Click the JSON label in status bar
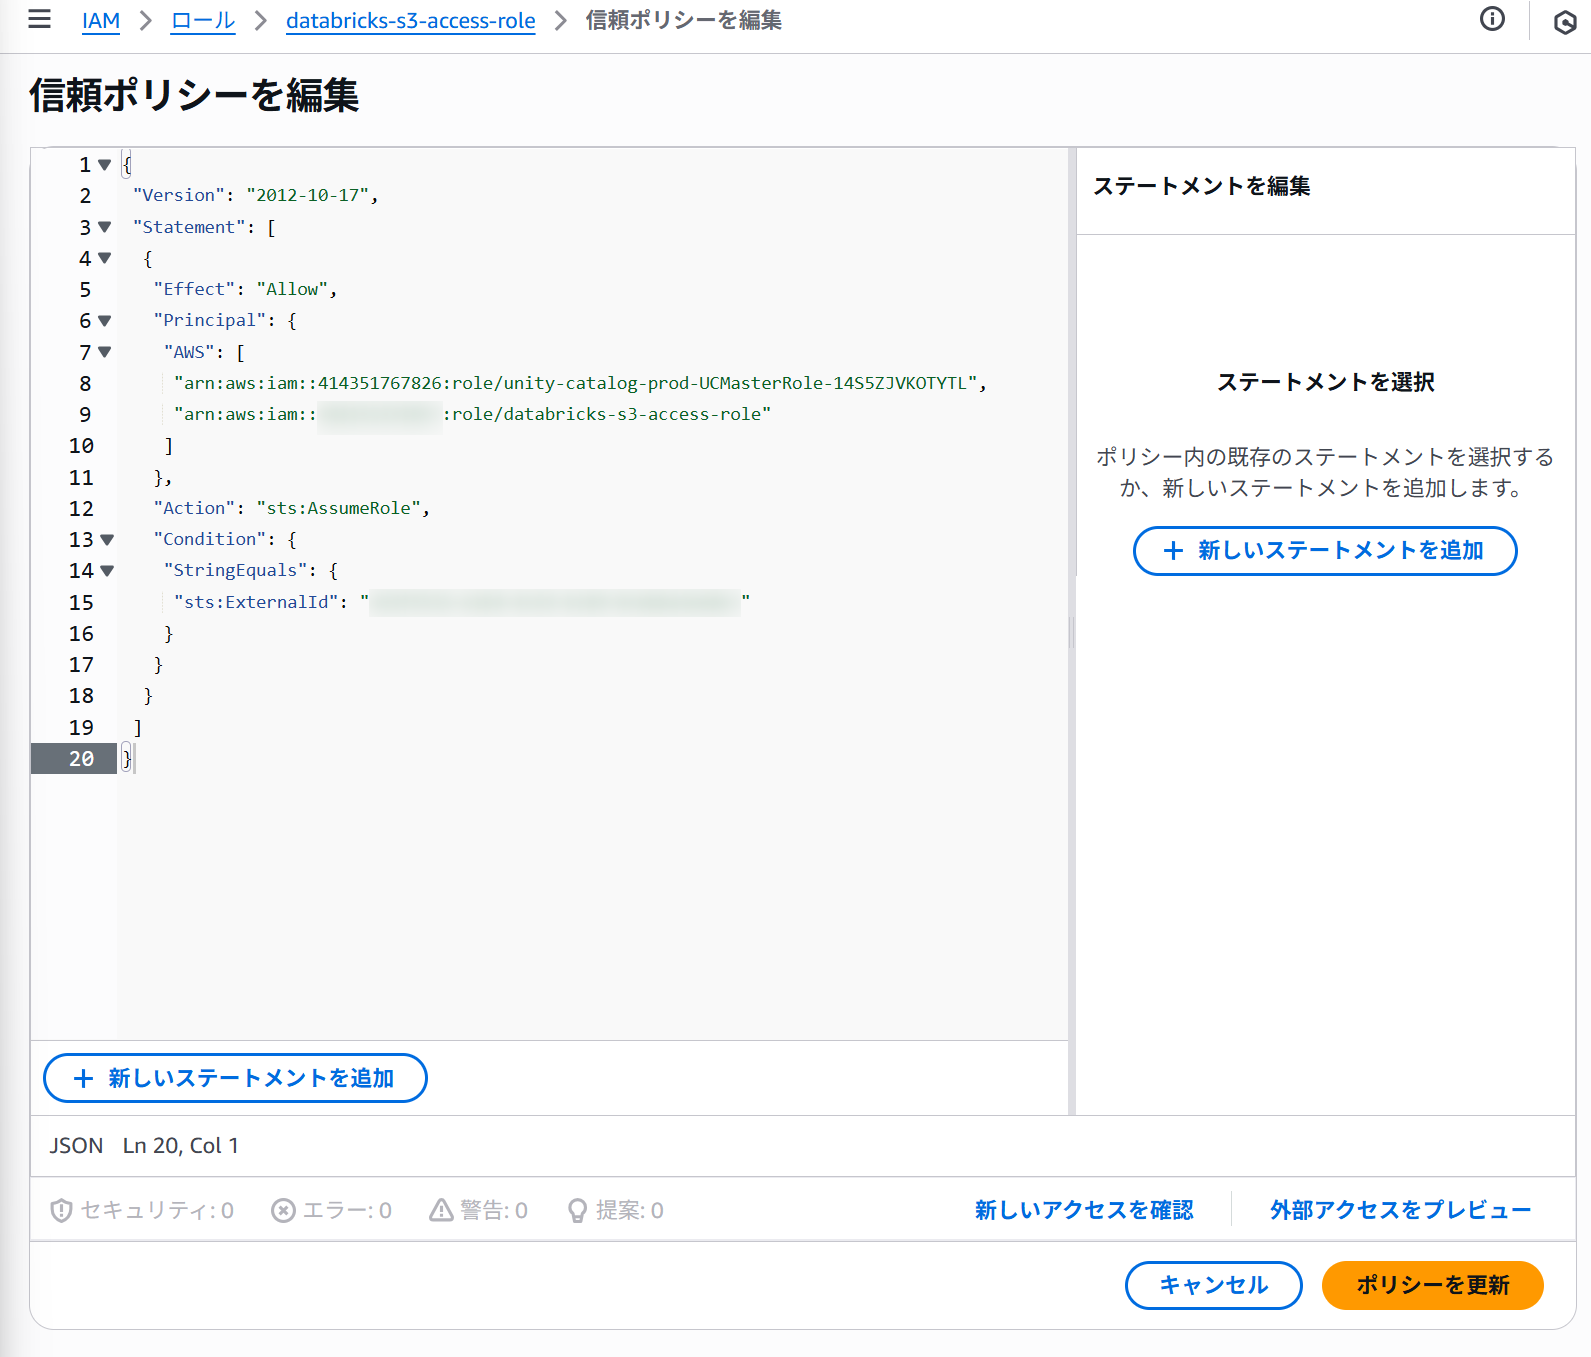Screen dimensions: 1591x1357 tap(76, 1146)
